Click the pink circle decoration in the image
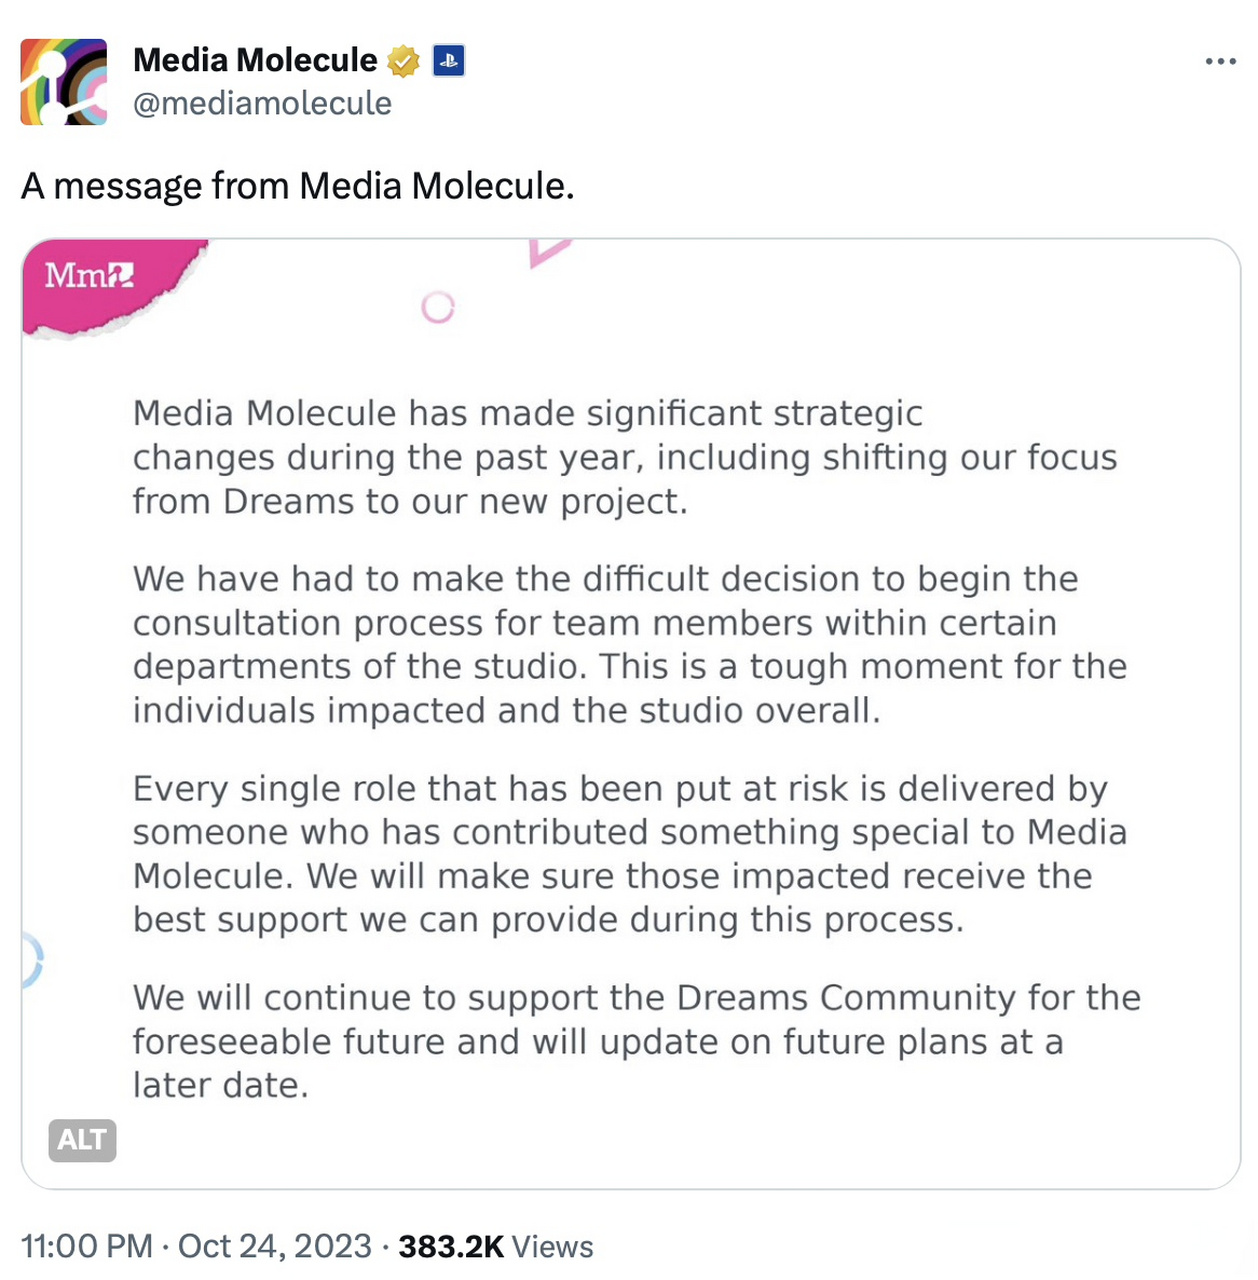Screen dimensions: 1258x1280 coord(437,307)
